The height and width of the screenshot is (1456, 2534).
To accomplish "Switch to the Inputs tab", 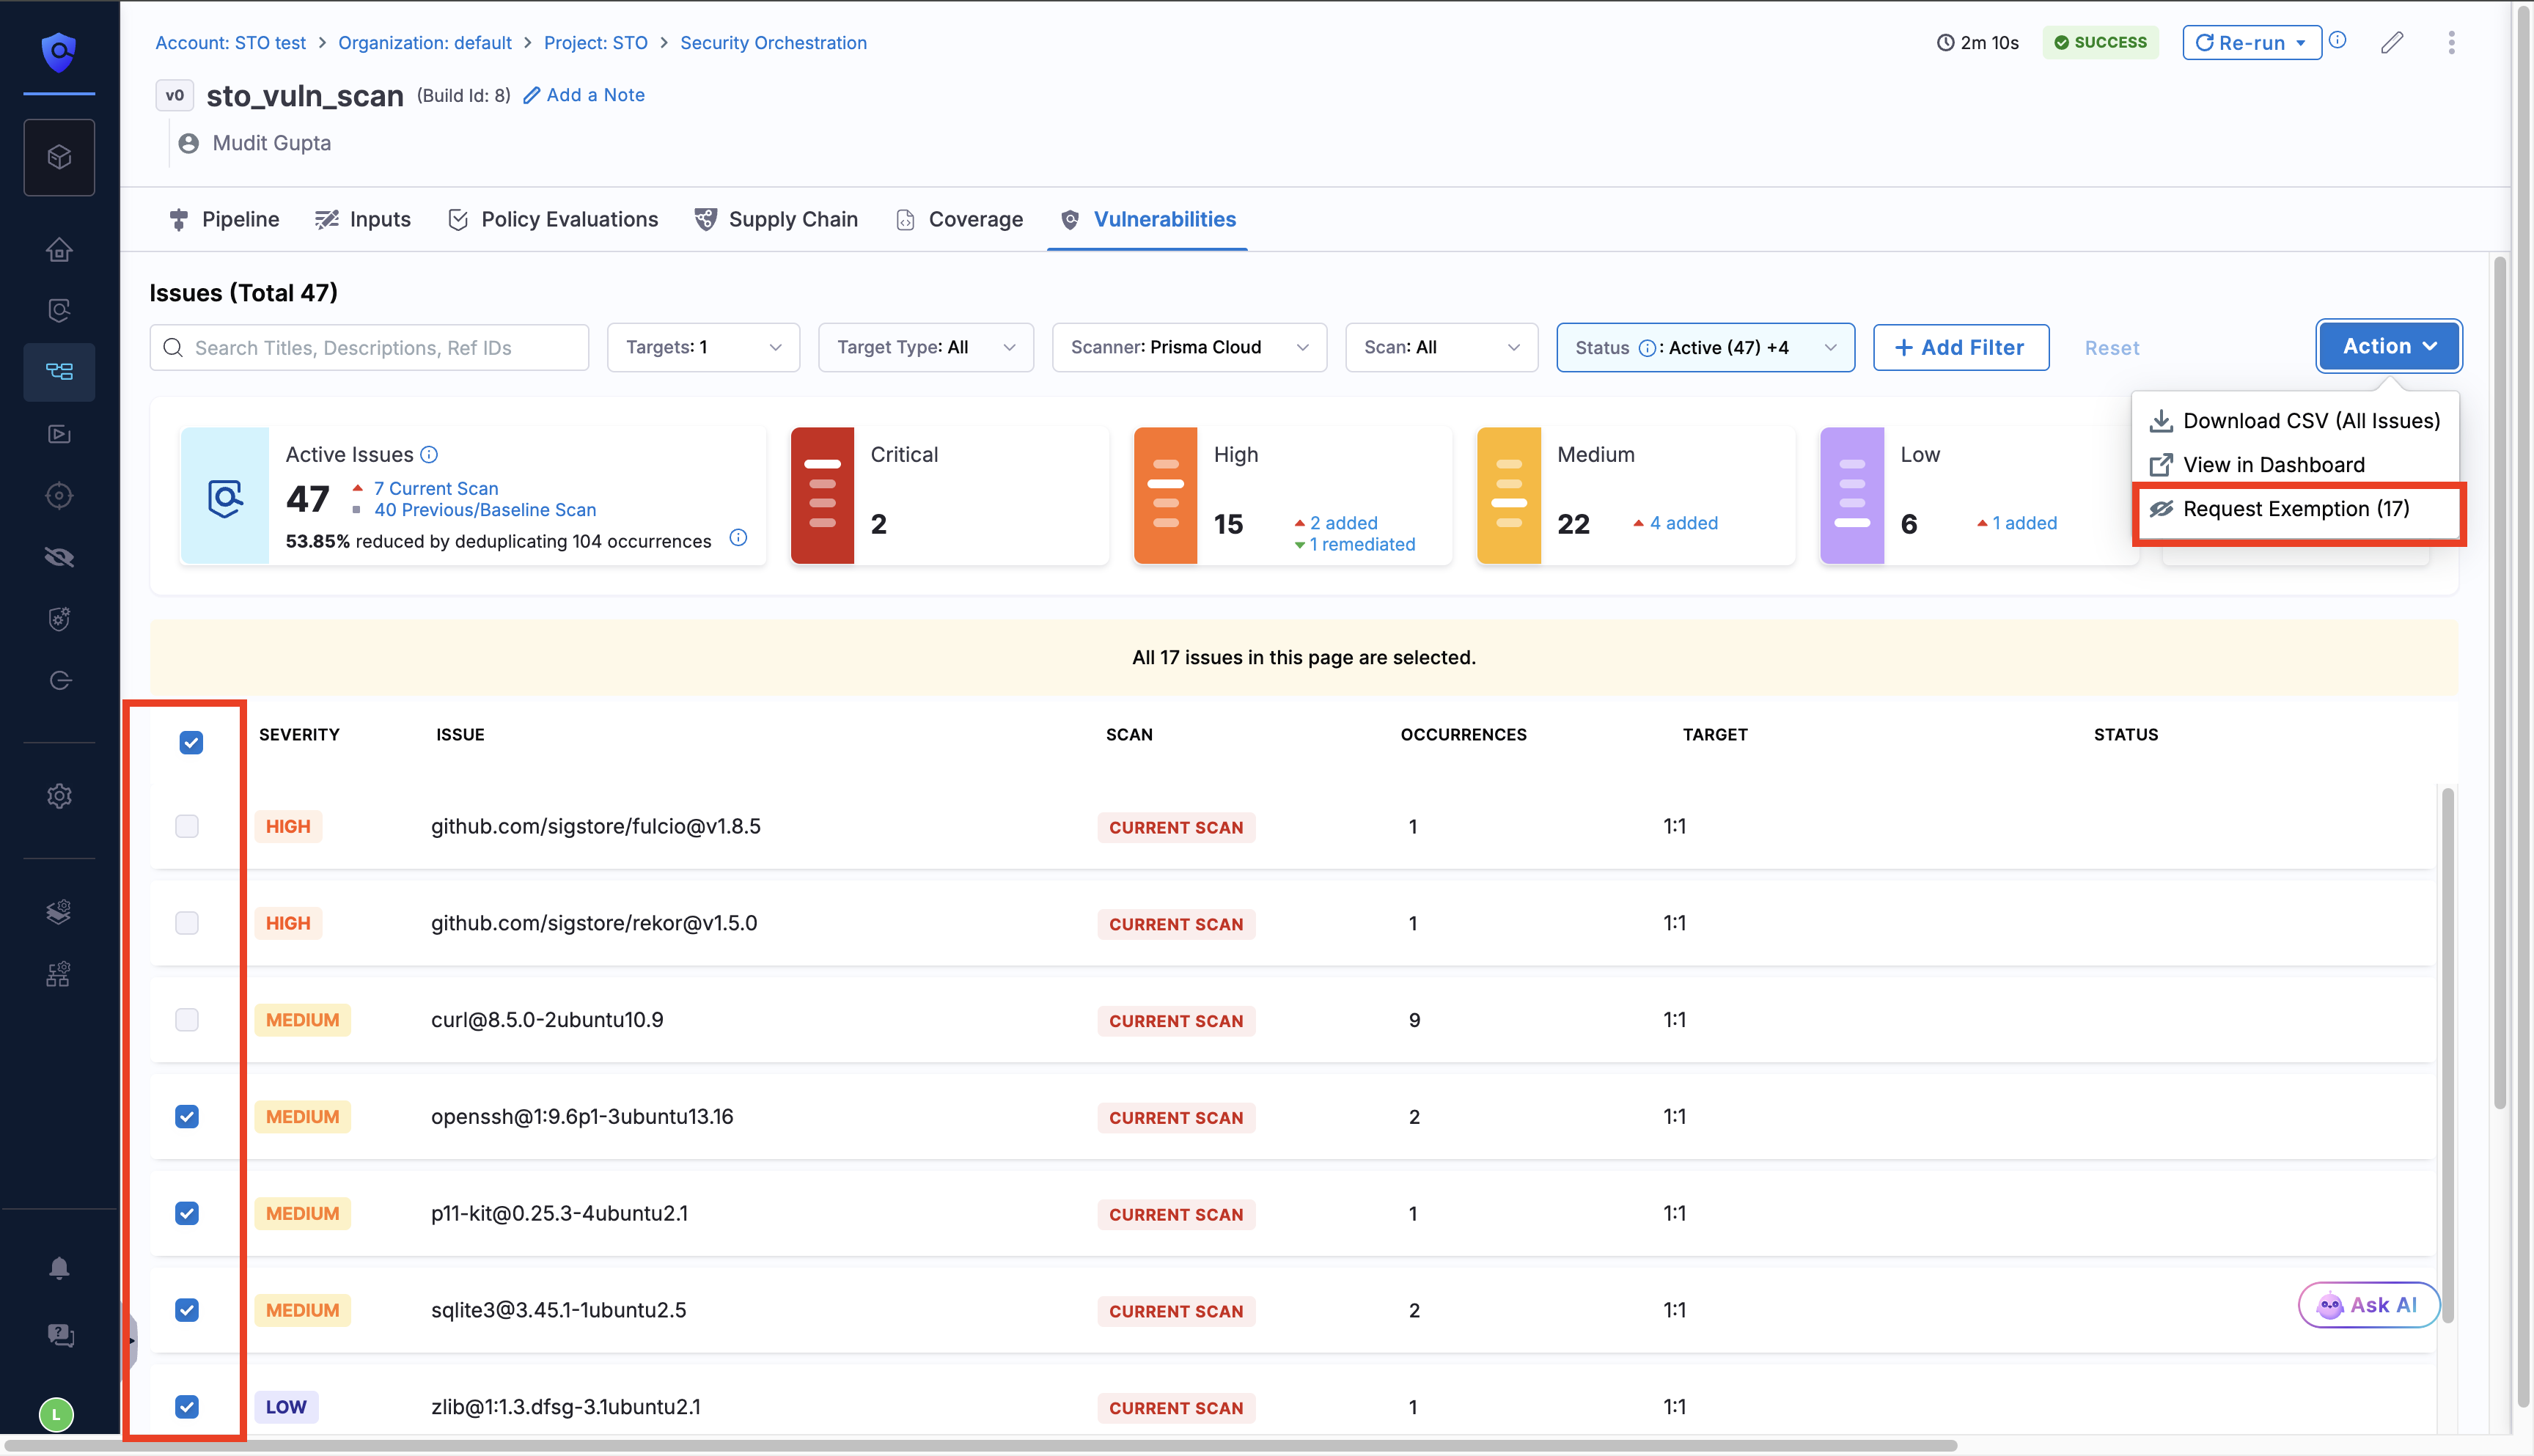I will (363, 219).
